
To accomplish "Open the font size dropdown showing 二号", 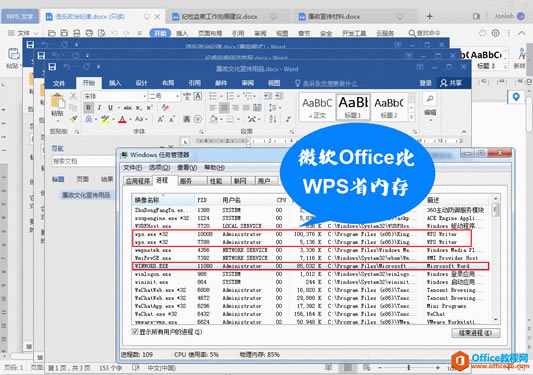I will point(177,97).
